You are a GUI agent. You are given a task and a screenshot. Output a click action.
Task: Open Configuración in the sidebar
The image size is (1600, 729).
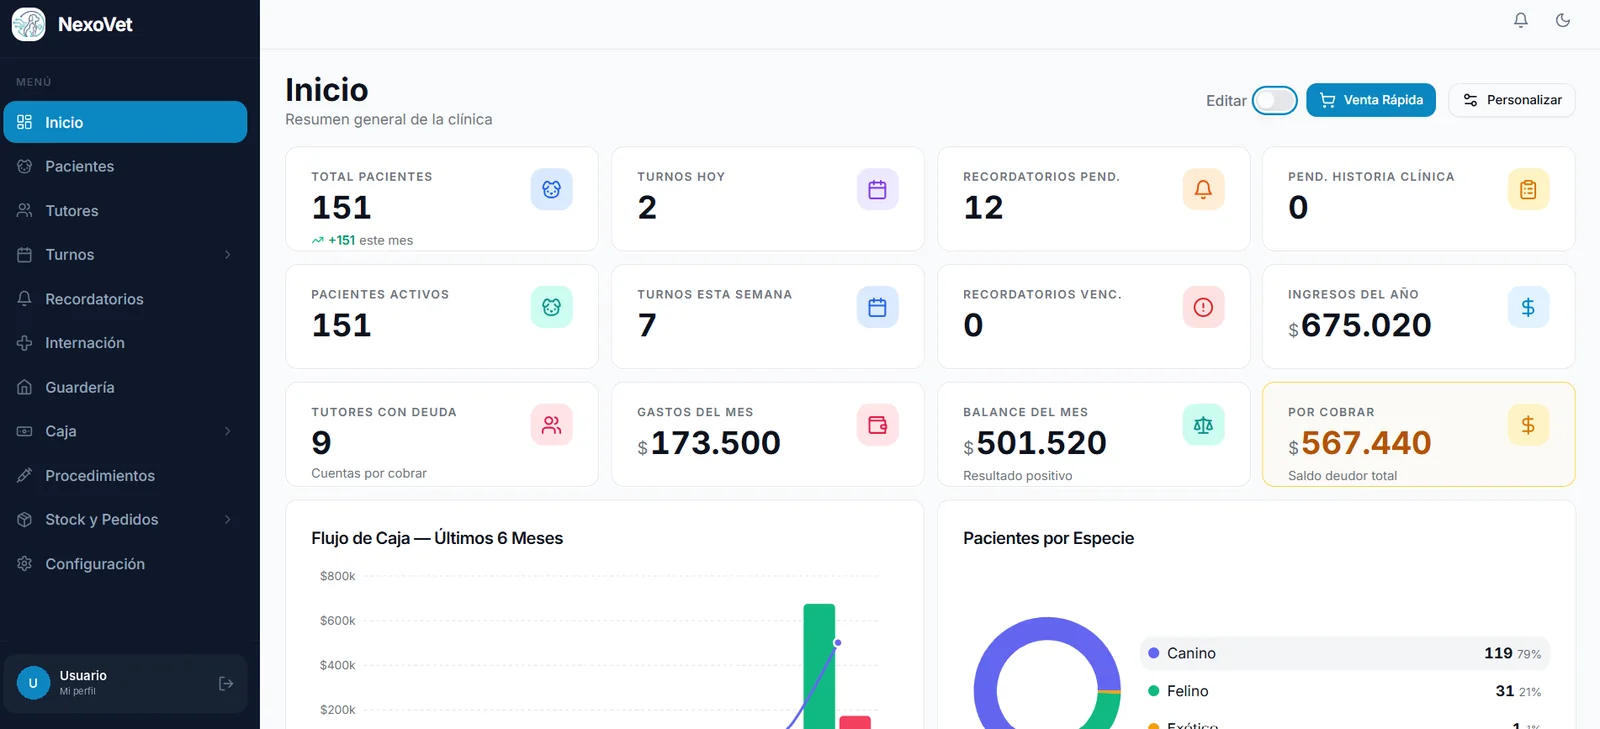click(125, 564)
